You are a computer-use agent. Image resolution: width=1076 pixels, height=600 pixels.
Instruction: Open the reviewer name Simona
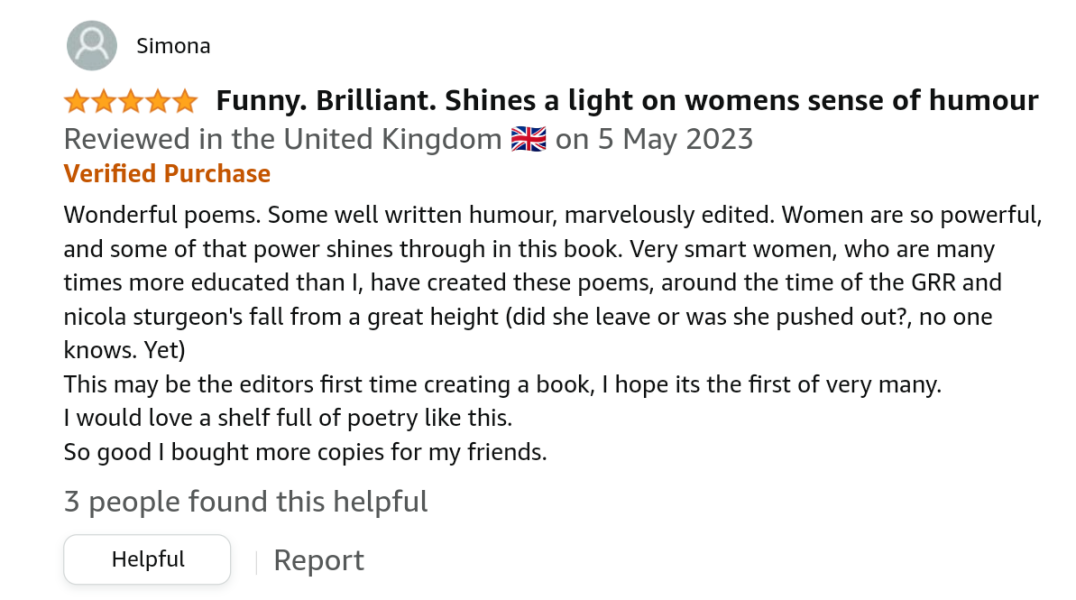tap(173, 45)
